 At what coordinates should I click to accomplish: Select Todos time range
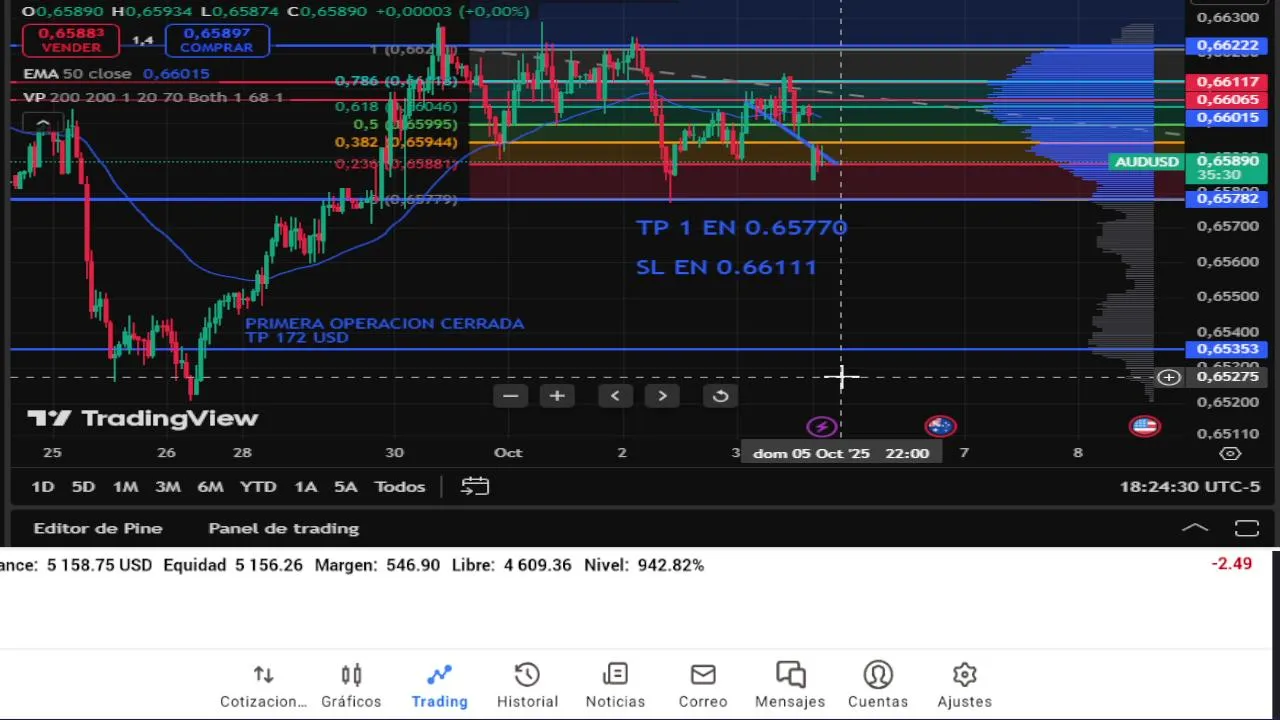click(x=399, y=486)
